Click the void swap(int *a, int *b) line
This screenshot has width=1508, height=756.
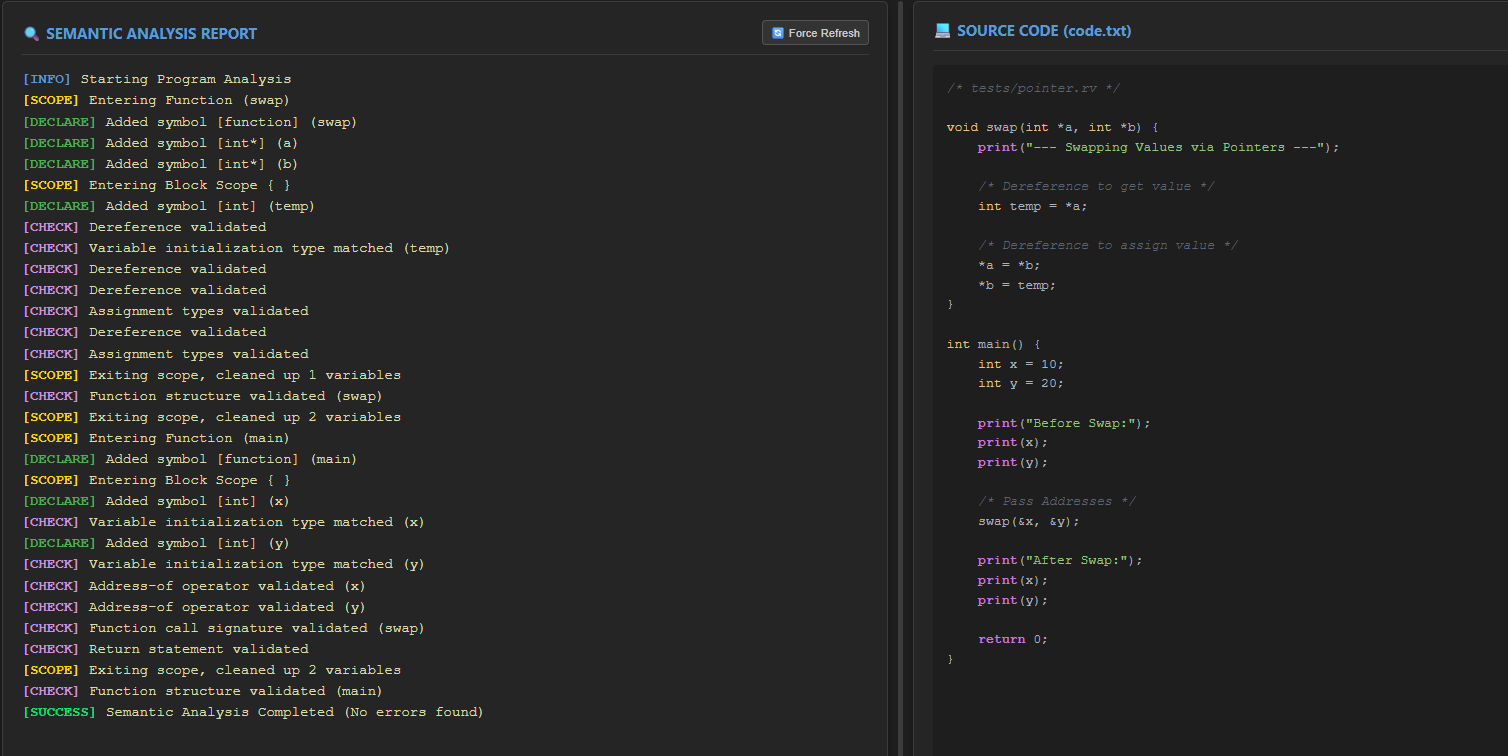(1052, 127)
